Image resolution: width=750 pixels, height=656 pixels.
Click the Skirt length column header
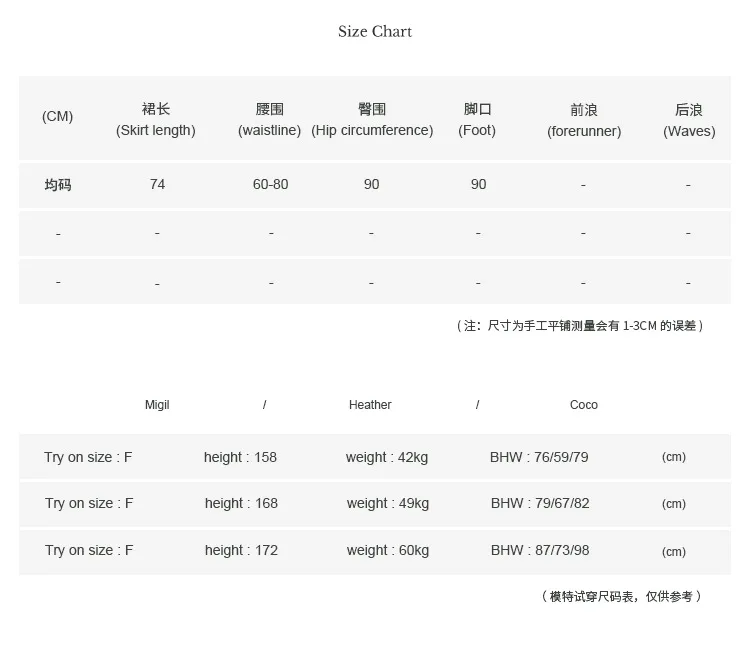pos(156,120)
